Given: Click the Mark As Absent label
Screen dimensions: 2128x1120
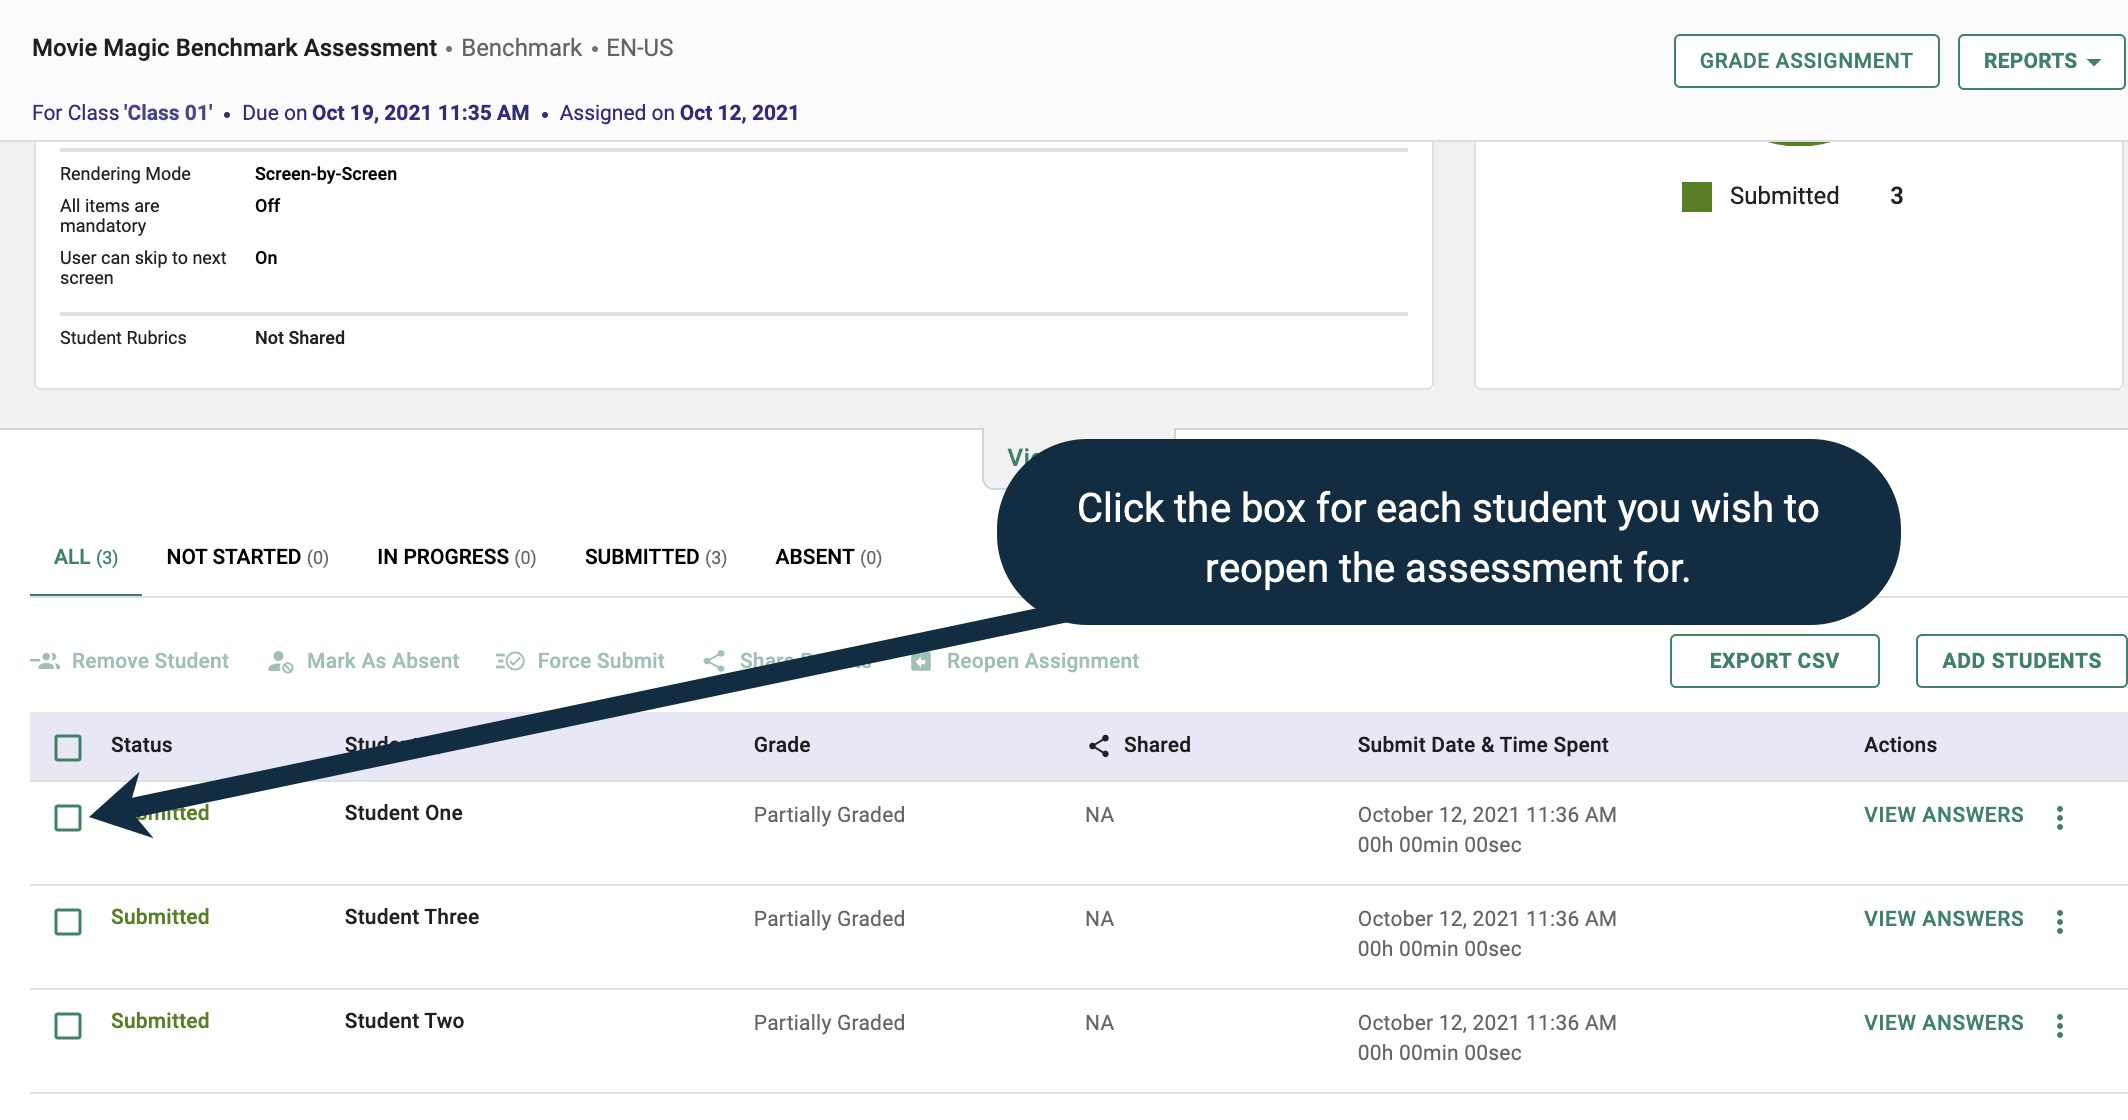Looking at the screenshot, I should coord(383,661).
